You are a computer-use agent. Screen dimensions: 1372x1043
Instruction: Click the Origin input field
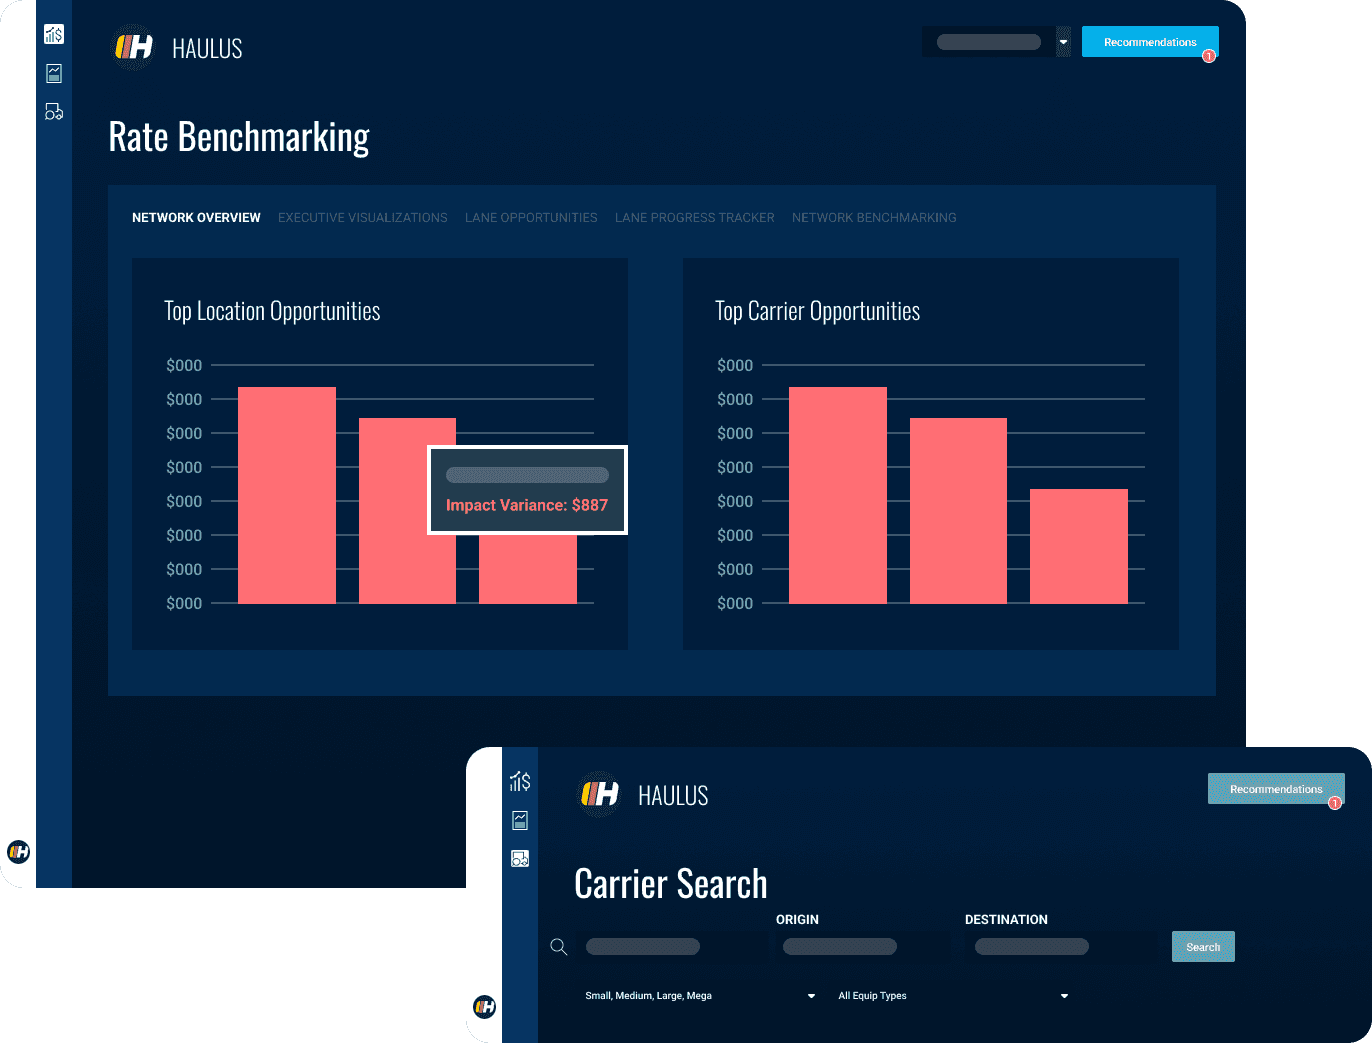point(840,947)
